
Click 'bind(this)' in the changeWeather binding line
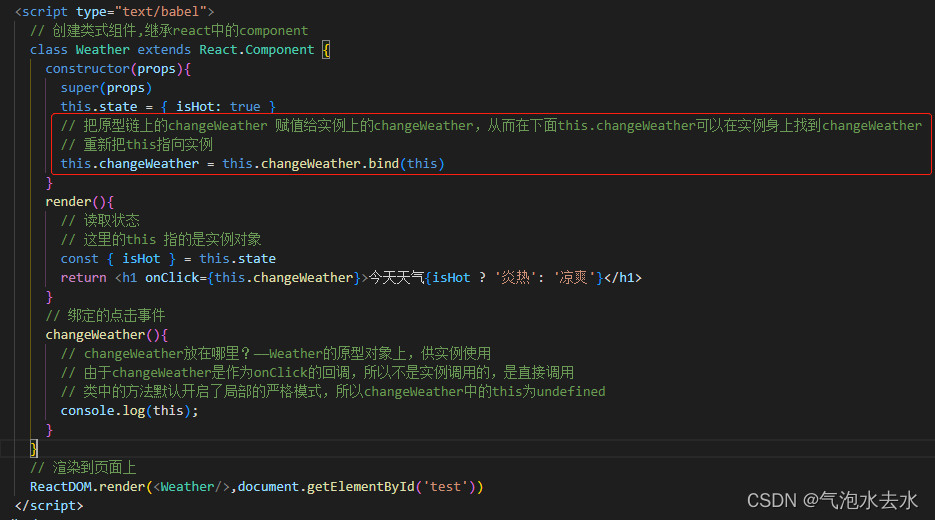(407, 163)
